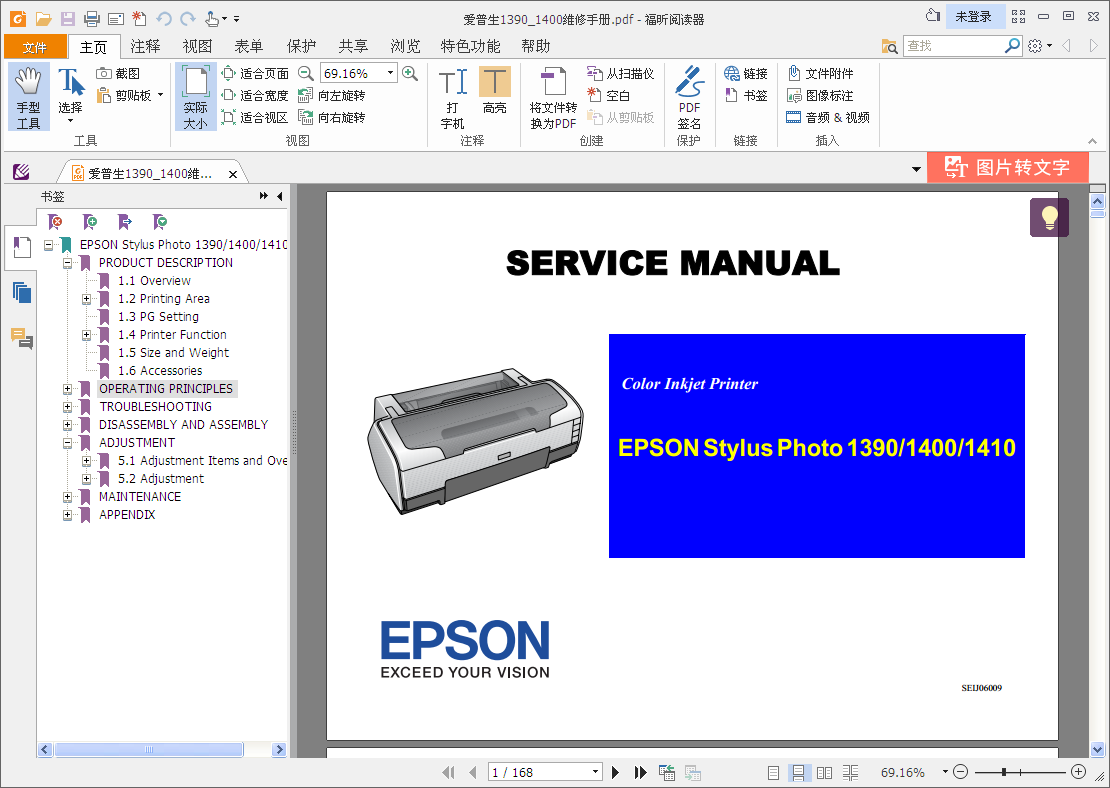Click the delete bookmark icon
Screen dimensions: 1110x788
coord(55,222)
